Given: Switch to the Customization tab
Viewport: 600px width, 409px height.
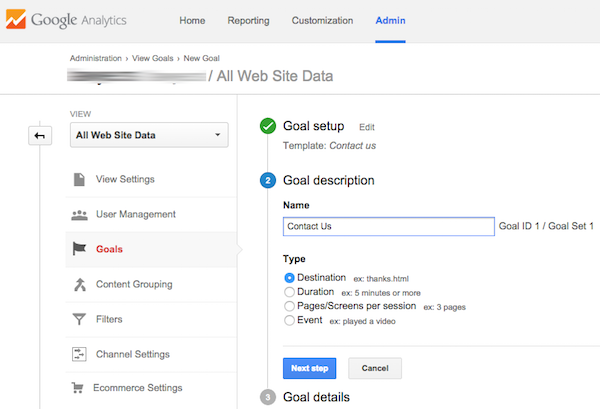Looking at the screenshot, I should coord(322,20).
